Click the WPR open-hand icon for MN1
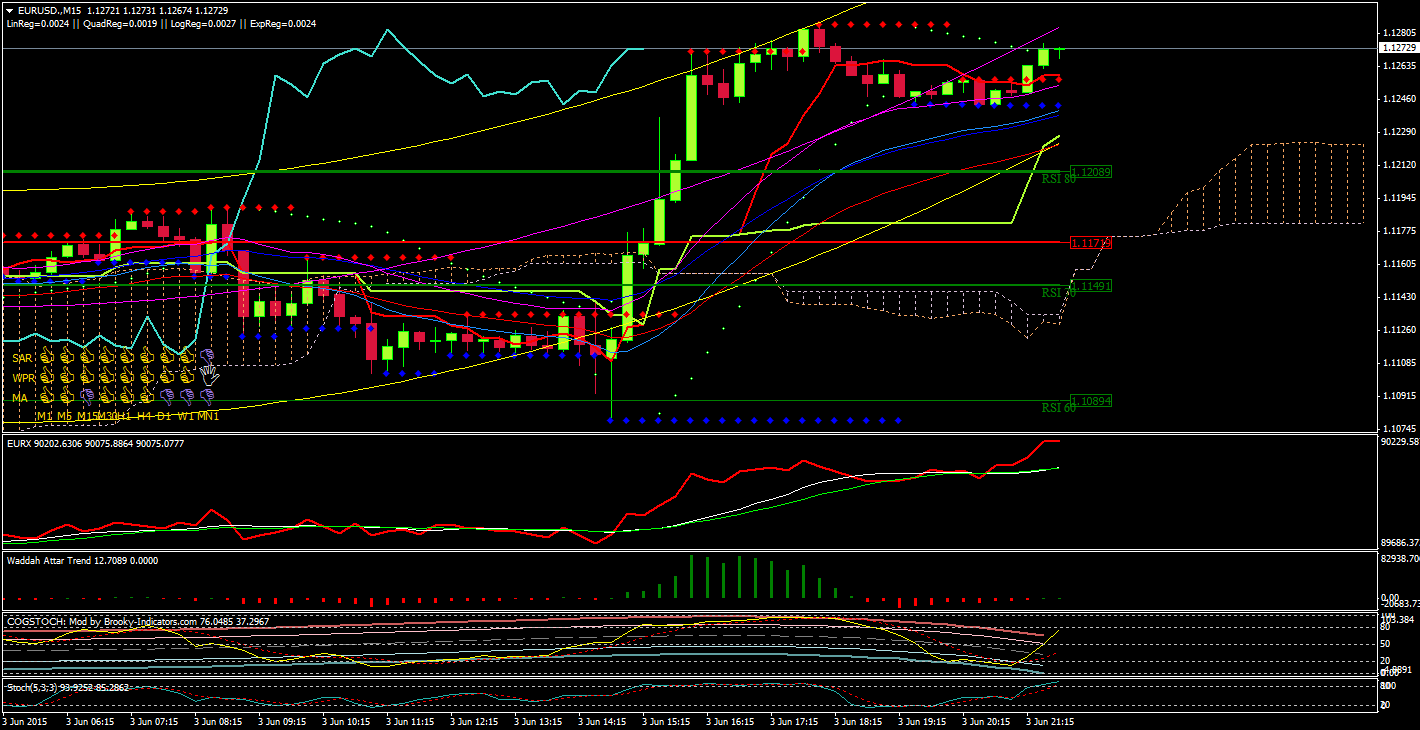The height and width of the screenshot is (730, 1420). point(208,376)
